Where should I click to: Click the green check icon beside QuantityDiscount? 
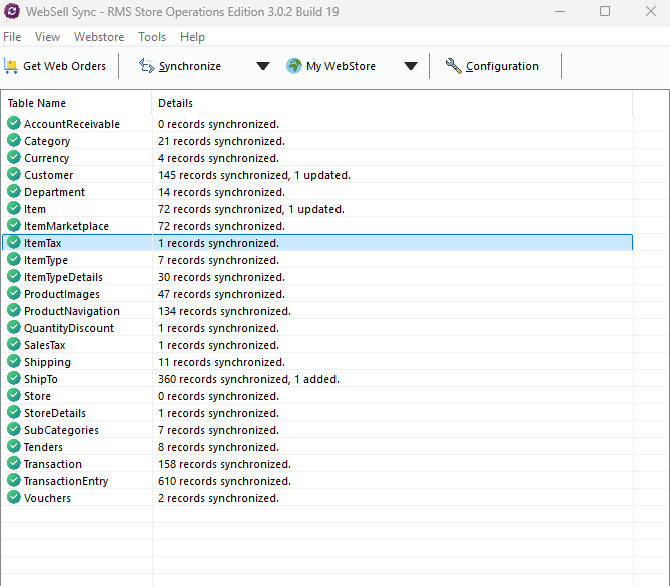click(14, 328)
